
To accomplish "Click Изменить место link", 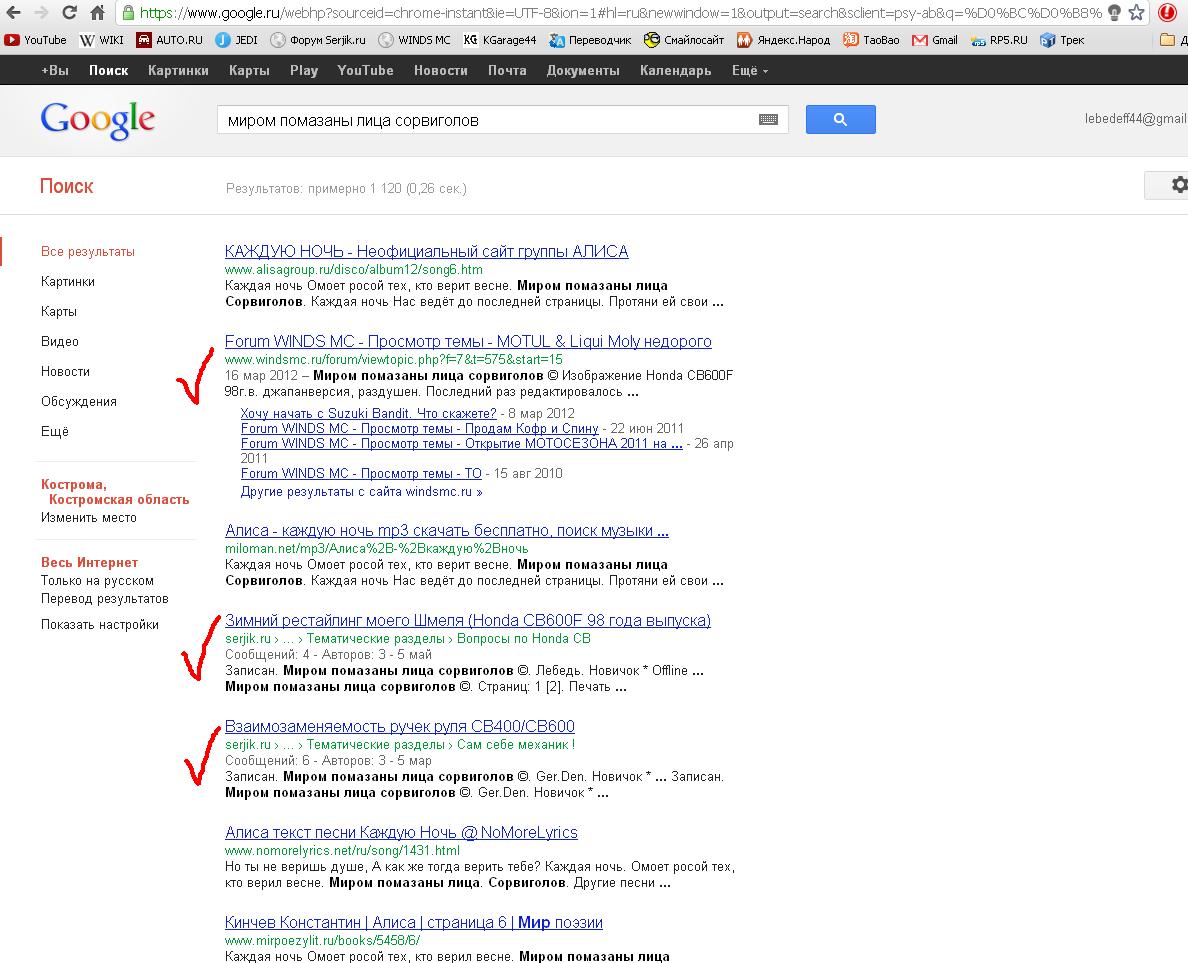I will point(89,518).
